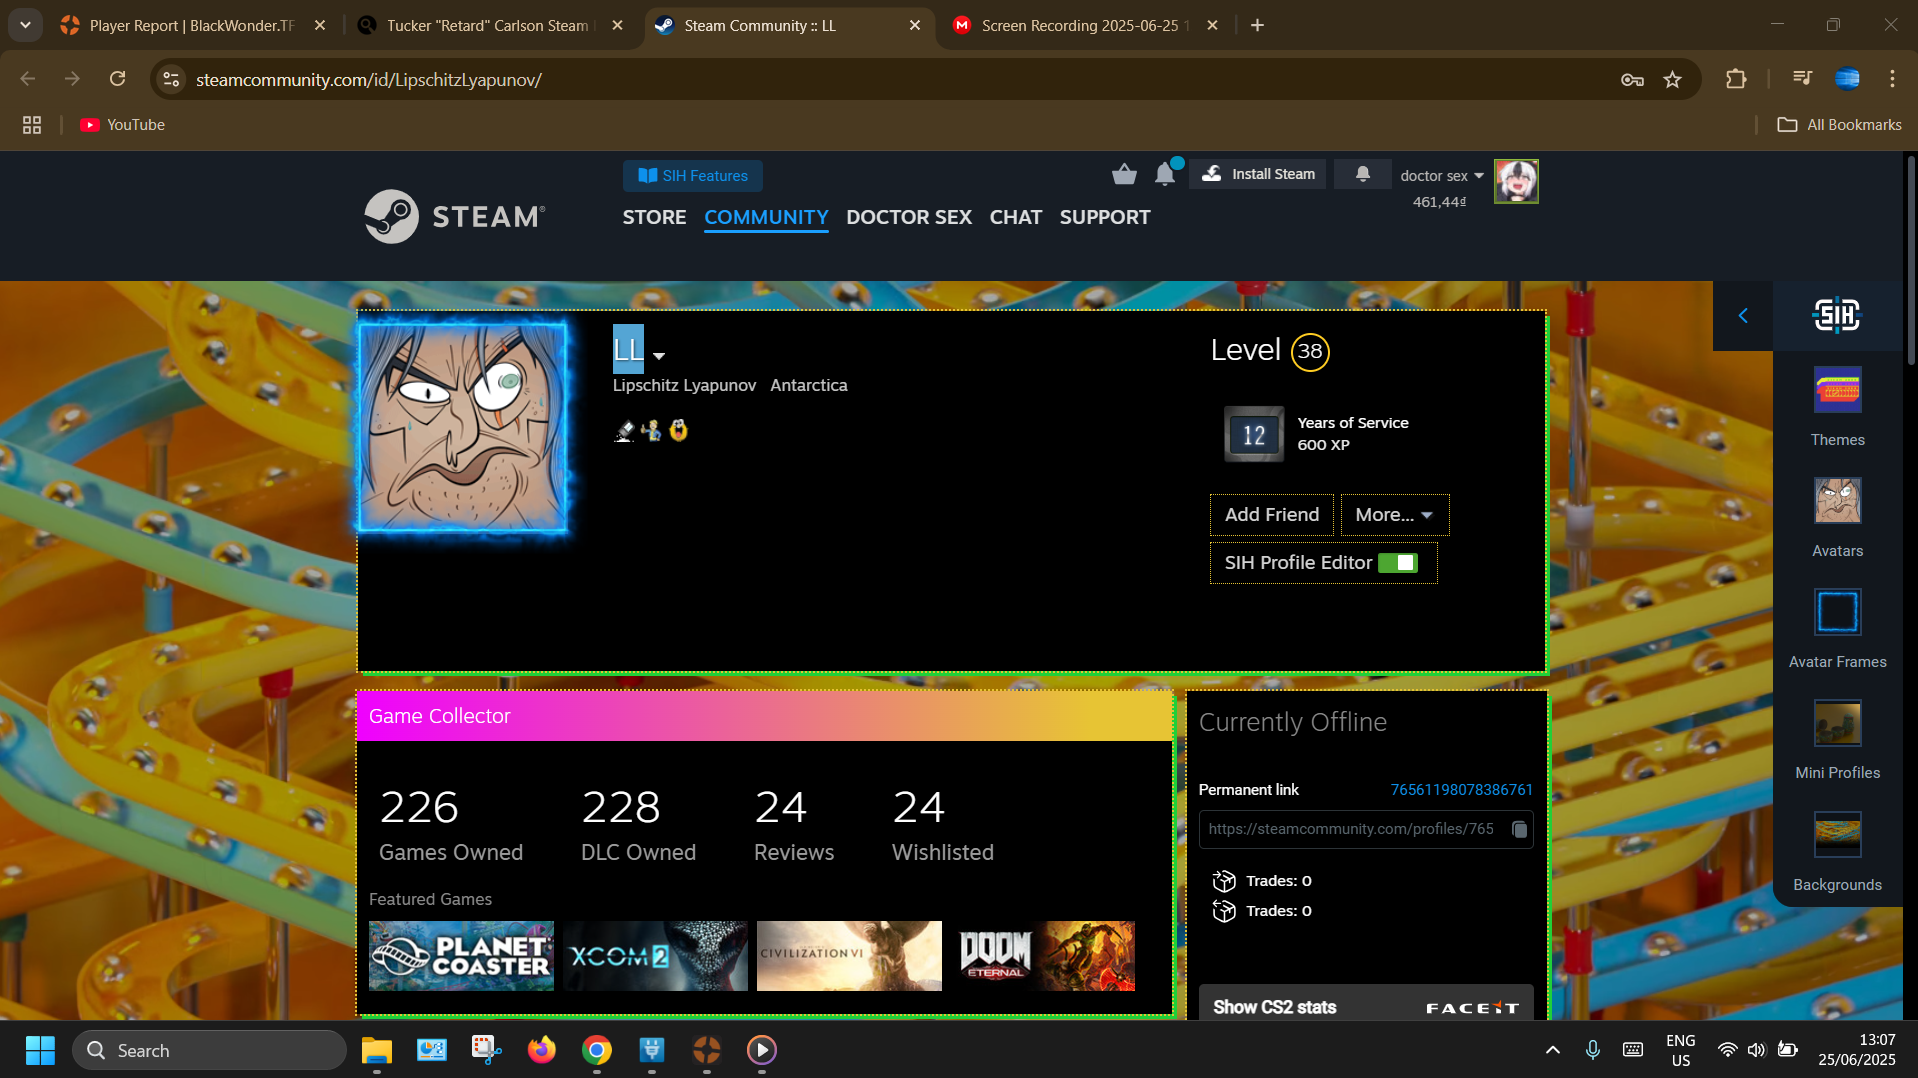1918x1078 pixels.
Task: Collapse the SIH sidebar with the arrow
Action: (1743, 316)
